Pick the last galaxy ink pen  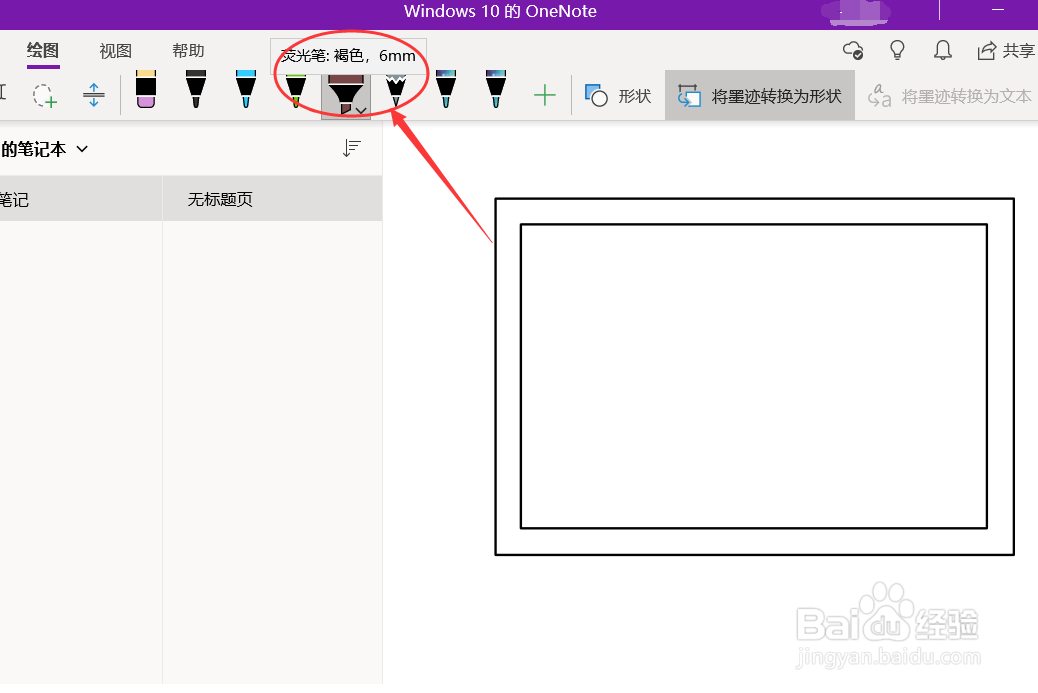(x=496, y=89)
